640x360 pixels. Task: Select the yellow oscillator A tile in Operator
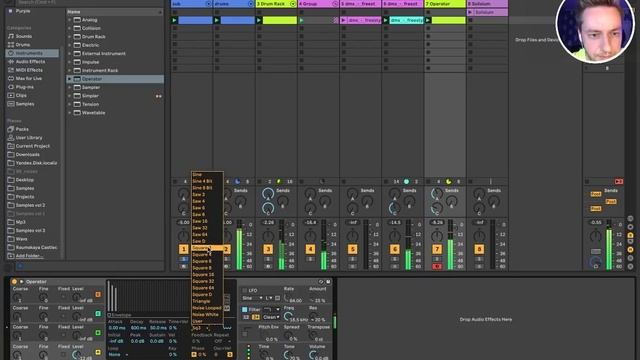pos(98,352)
